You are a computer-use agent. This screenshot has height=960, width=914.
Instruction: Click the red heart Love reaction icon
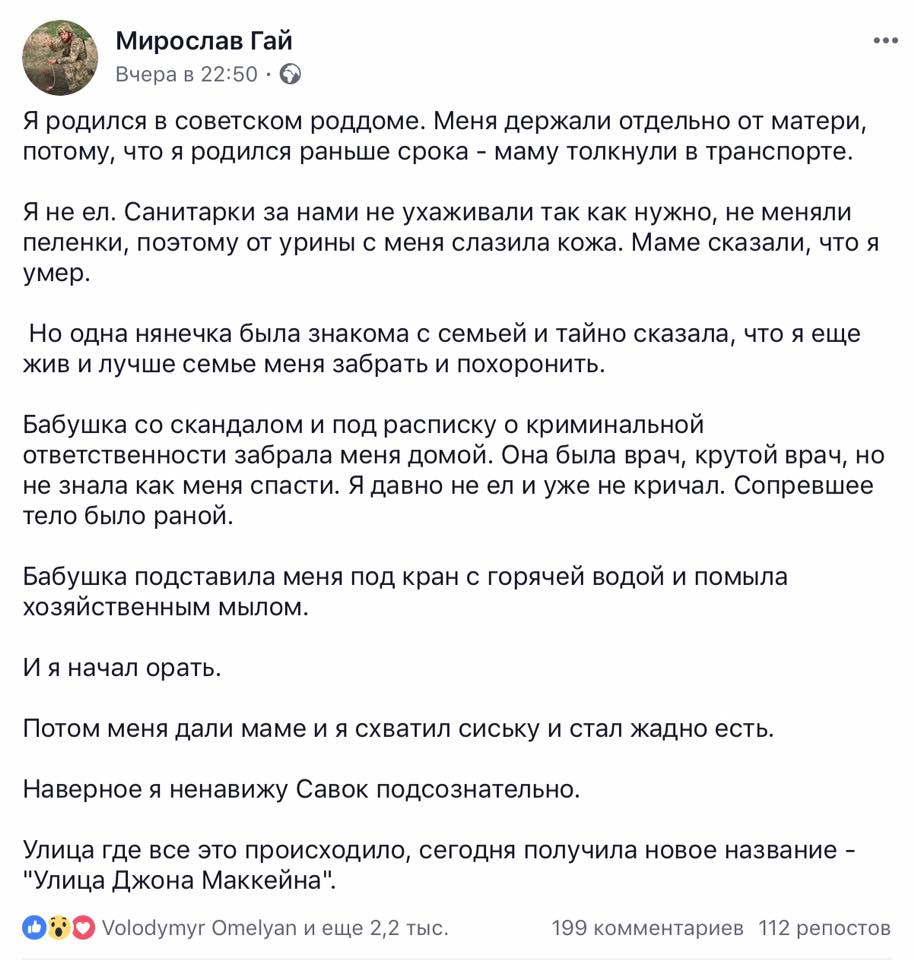coord(84,928)
